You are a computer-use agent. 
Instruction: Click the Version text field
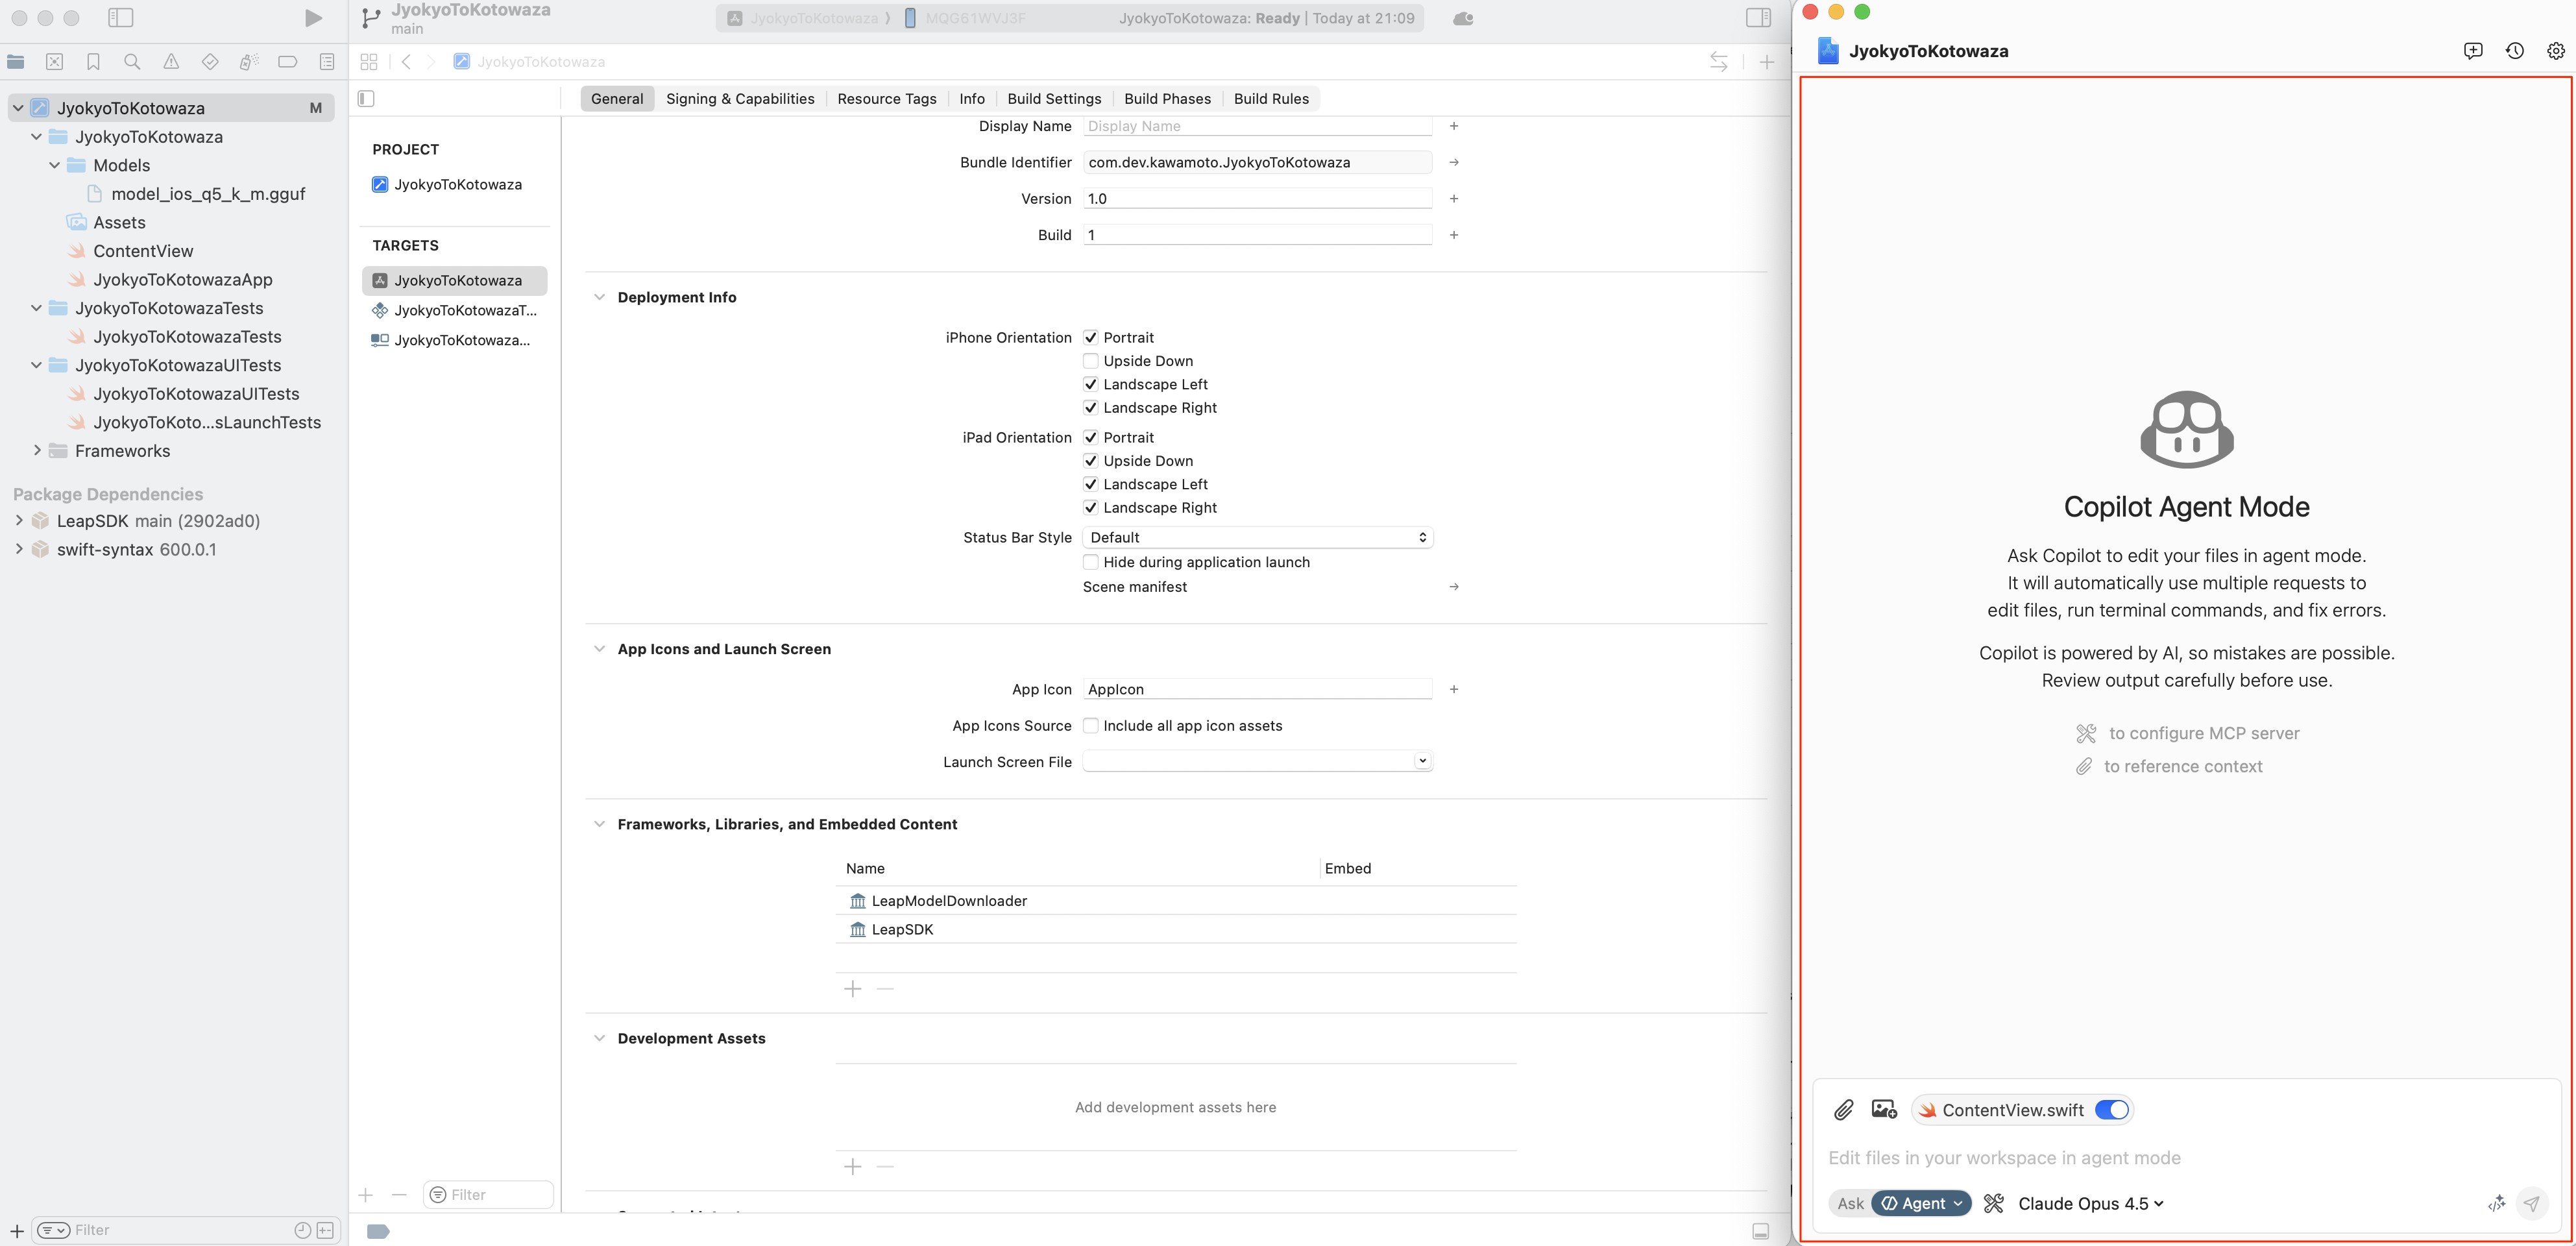tap(1257, 198)
